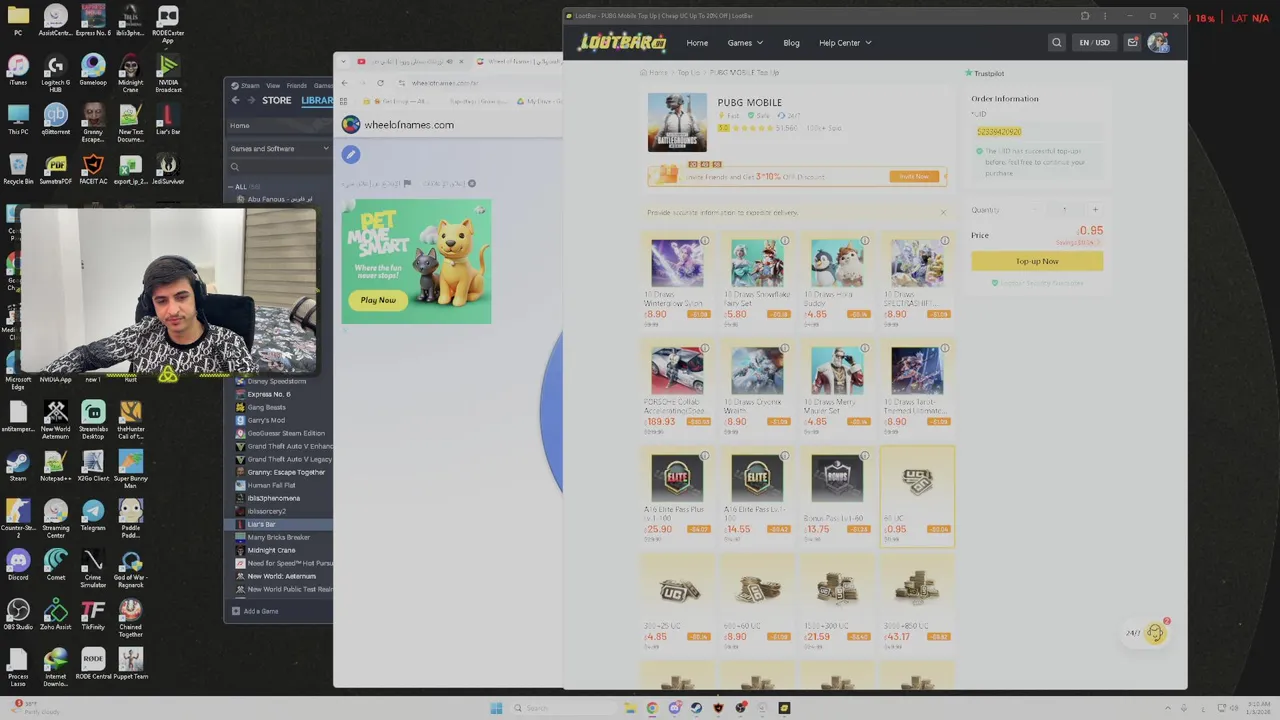Open FACEIT AC desktop shortcut

(93, 169)
